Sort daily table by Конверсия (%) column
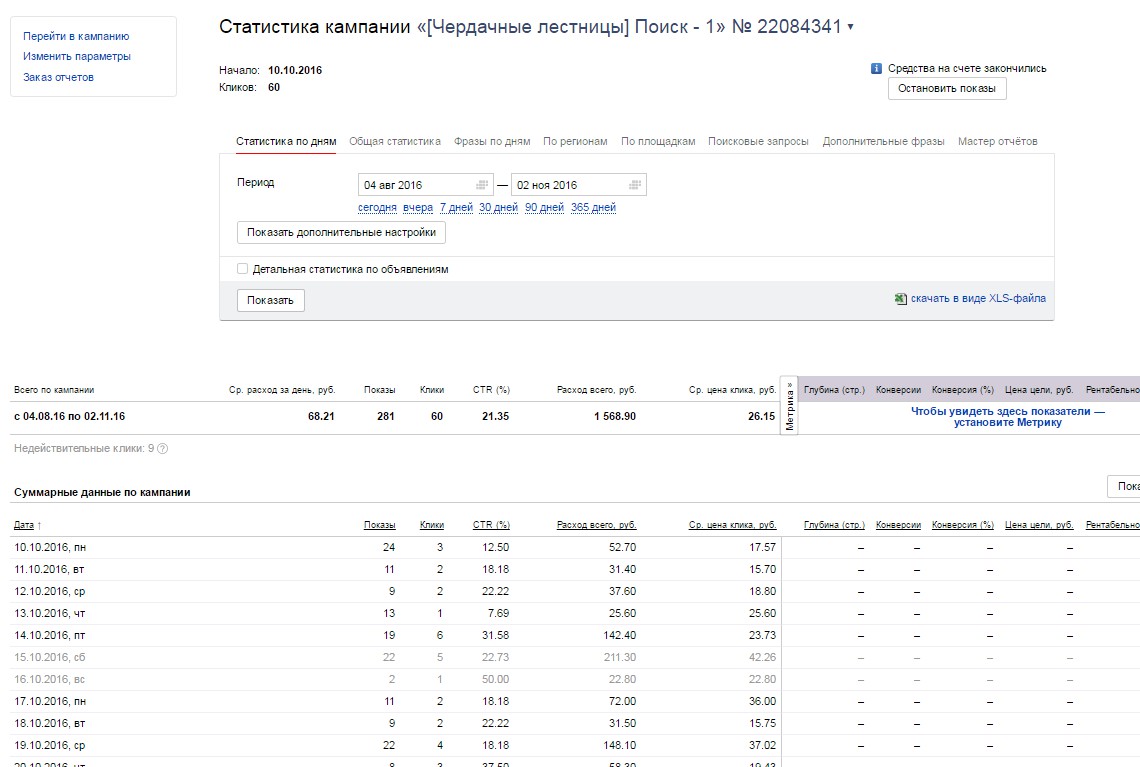 click(963, 525)
